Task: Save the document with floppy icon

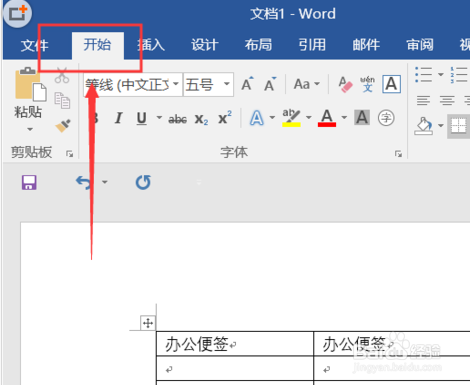Action: pyautogui.click(x=29, y=182)
